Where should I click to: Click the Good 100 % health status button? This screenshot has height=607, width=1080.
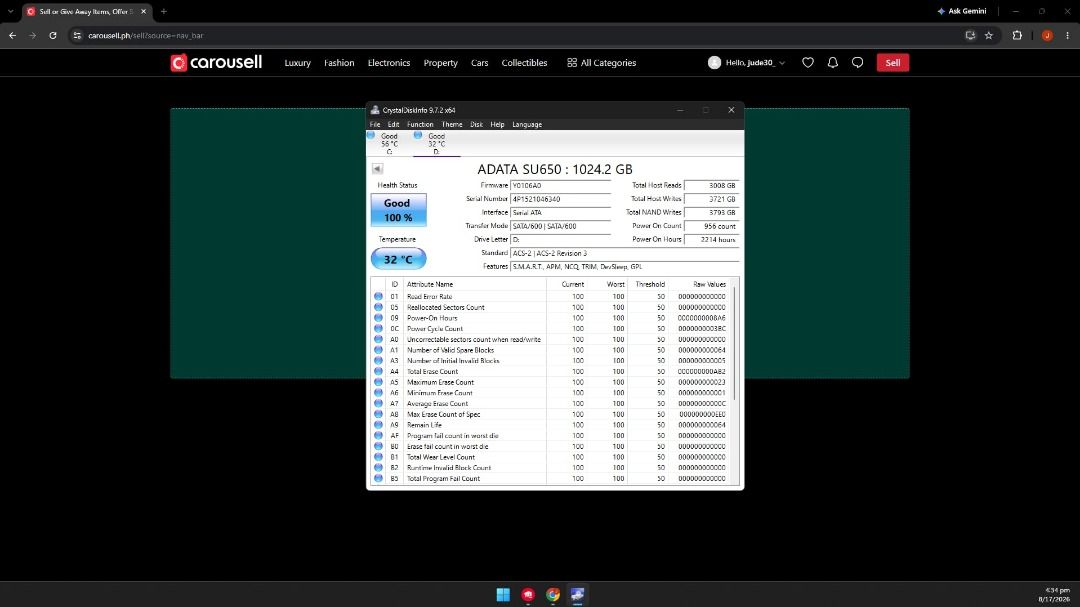pyautogui.click(x=398, y=210)
